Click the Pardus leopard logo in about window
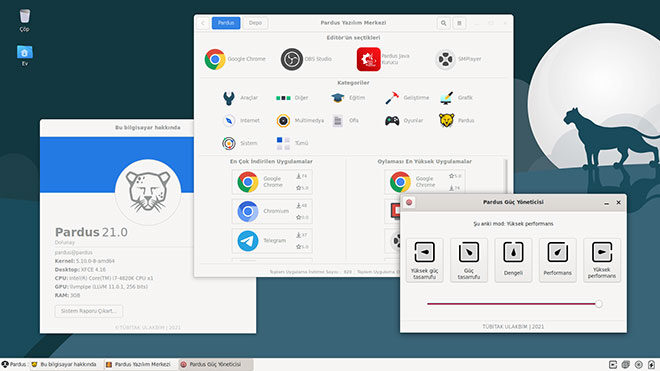Image resolution: width=660 pixels, height=371 pixels. [x=148, y=192]
